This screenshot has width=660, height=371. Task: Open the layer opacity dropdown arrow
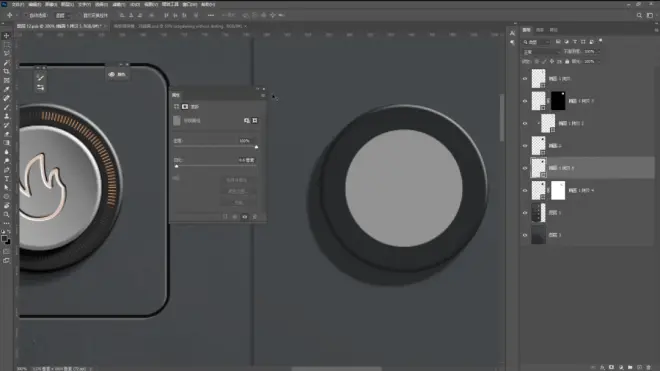tap(599, 51)
